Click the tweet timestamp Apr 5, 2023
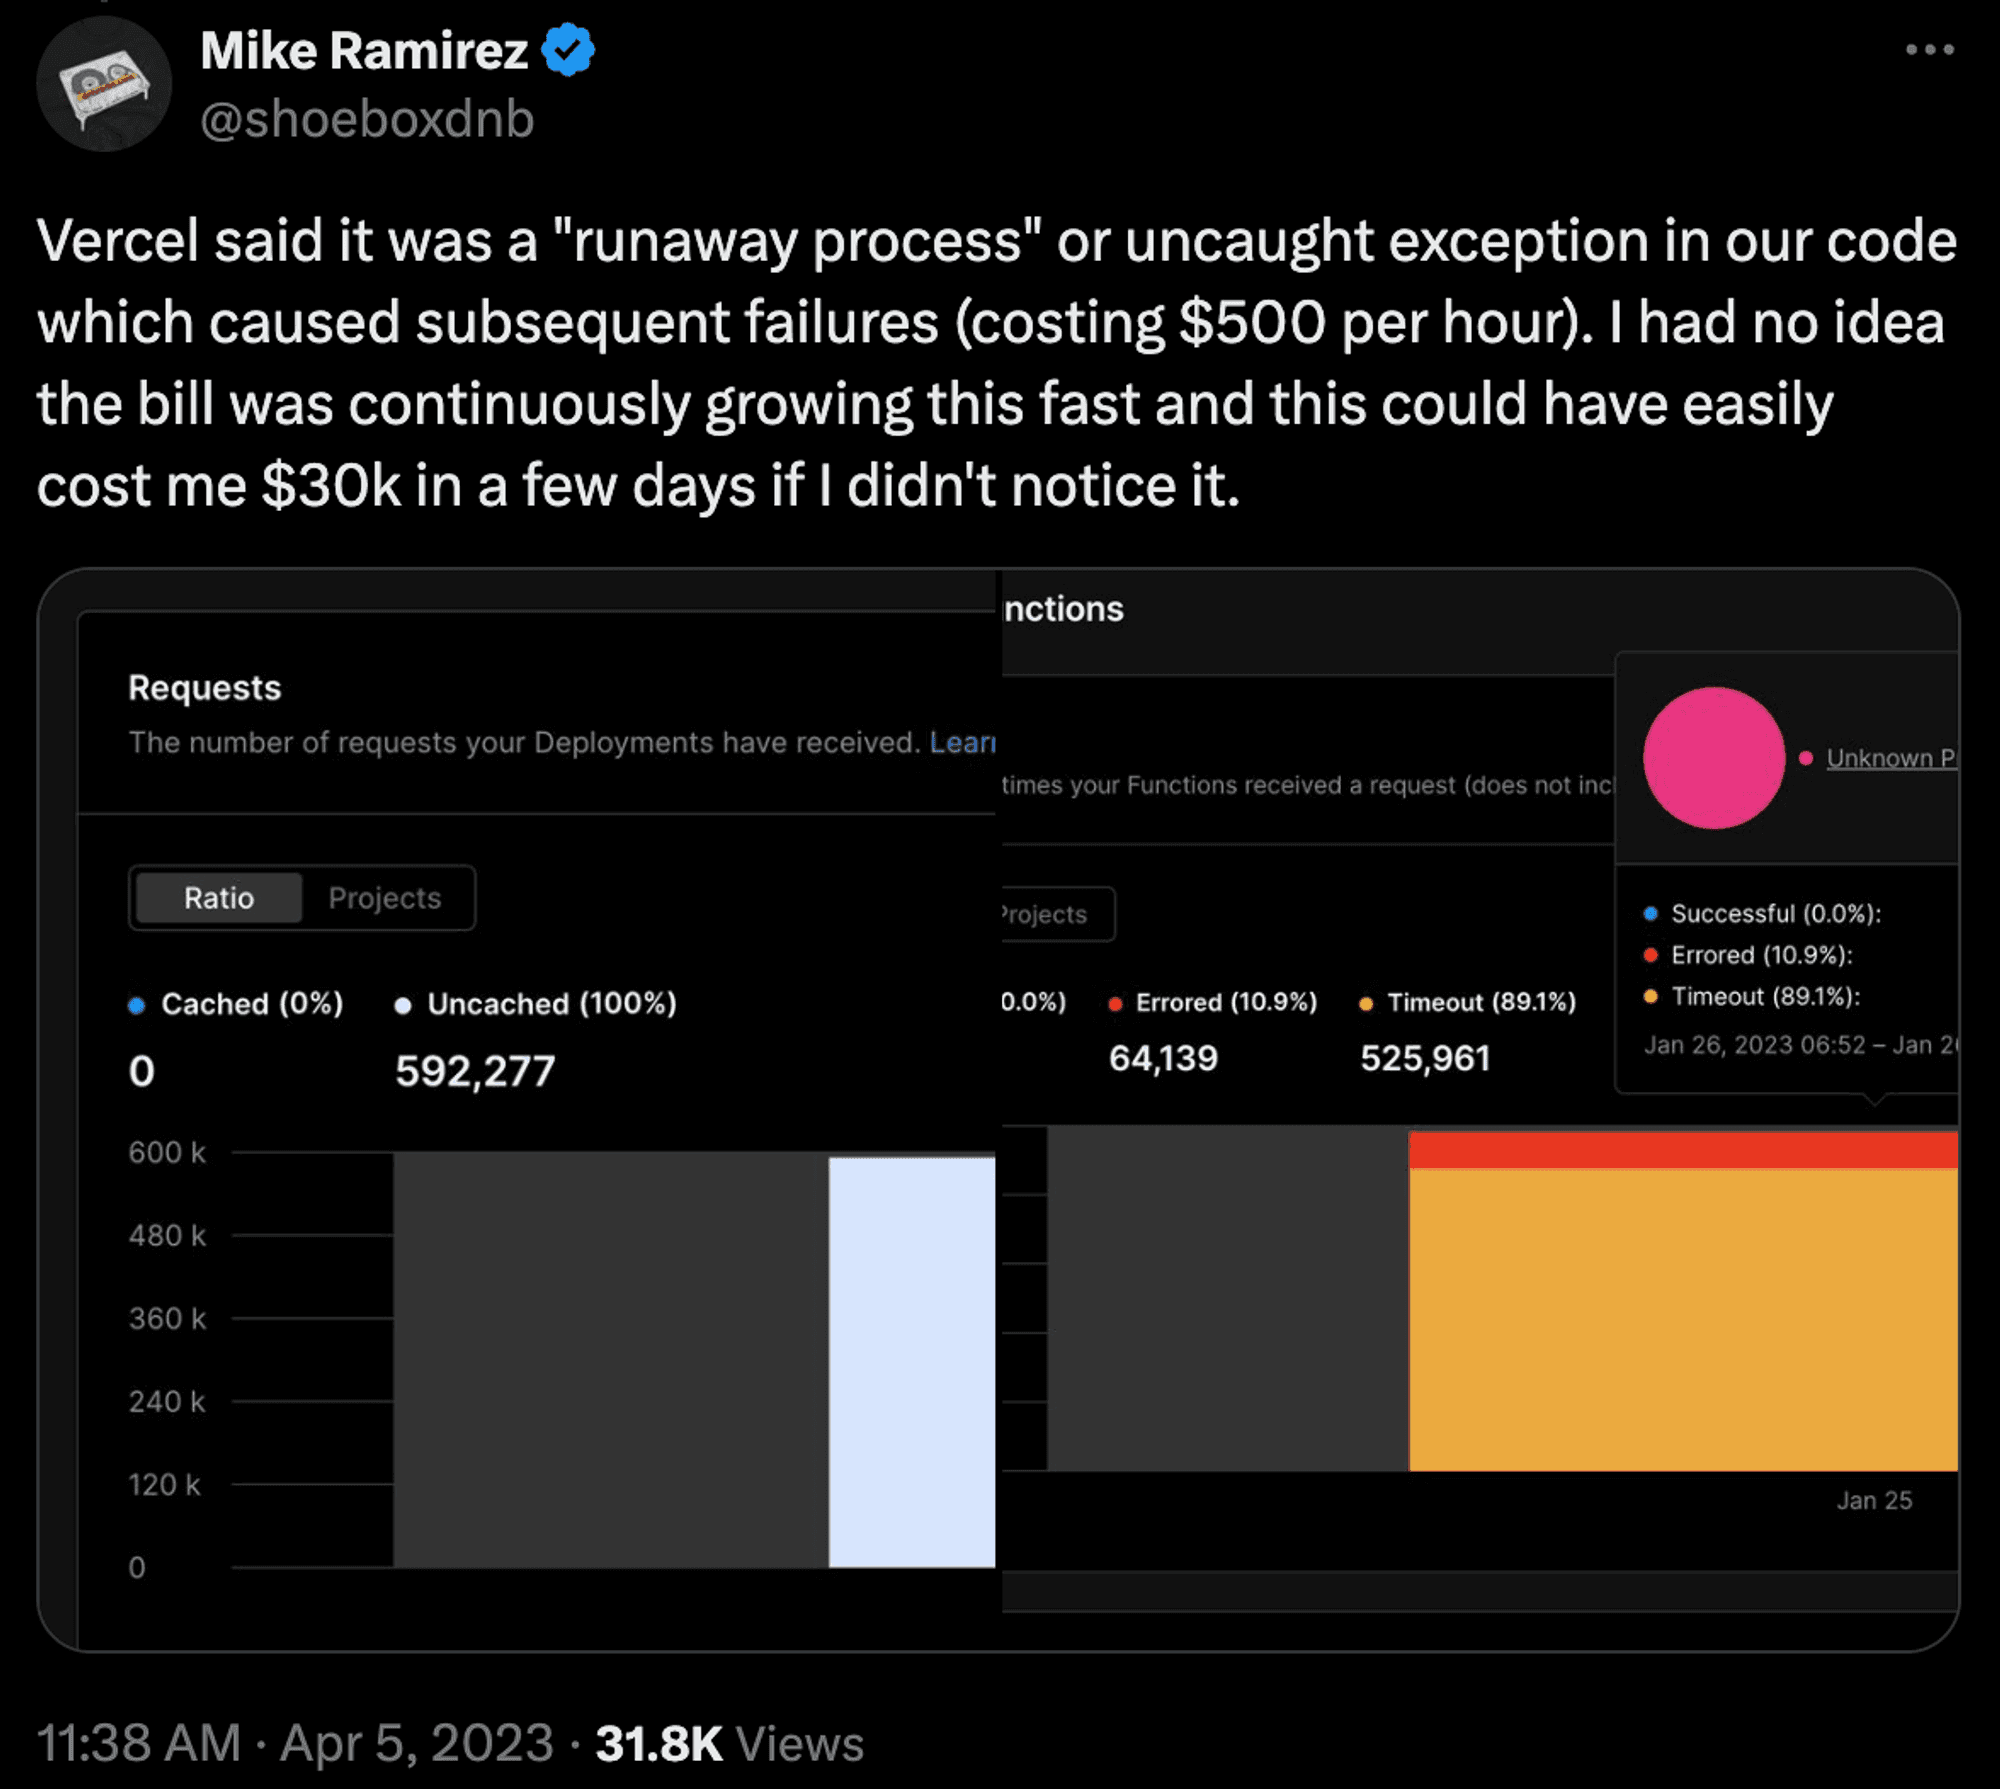 [x=416, y=1743]
